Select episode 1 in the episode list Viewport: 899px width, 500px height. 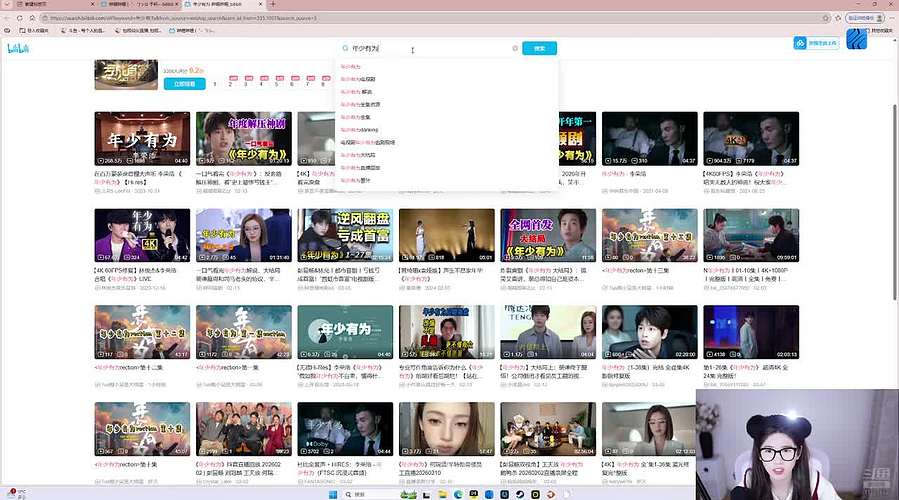215,84
